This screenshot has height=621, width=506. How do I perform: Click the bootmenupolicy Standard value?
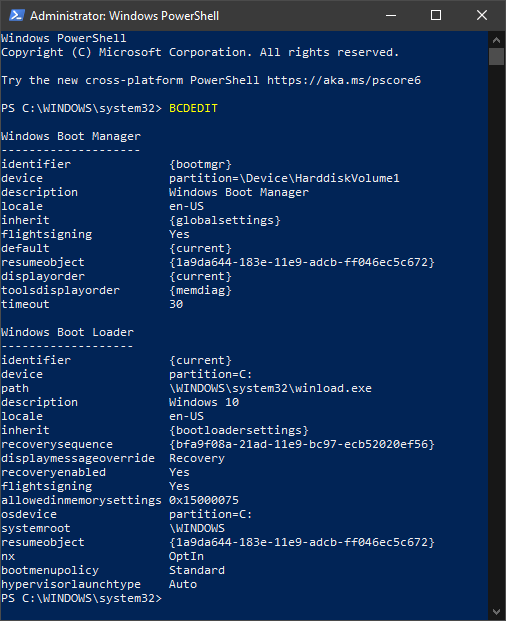coord(197,570)
